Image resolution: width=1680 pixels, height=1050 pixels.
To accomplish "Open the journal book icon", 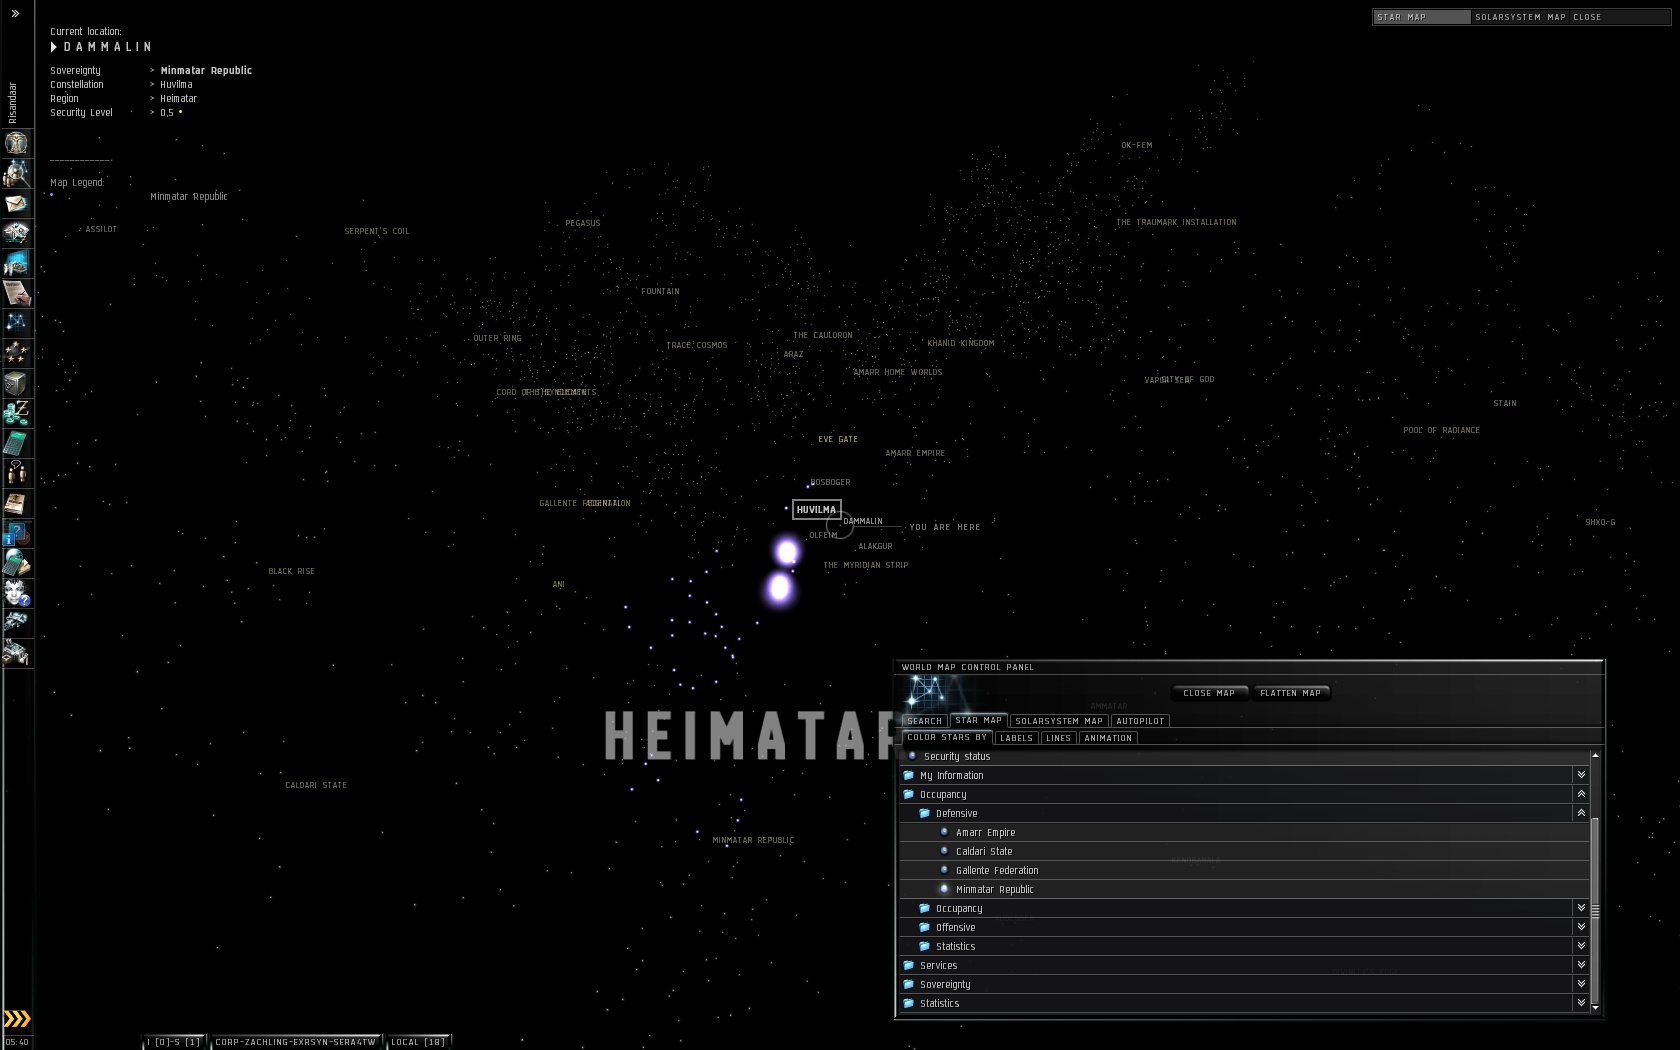I will pos(16,503).
